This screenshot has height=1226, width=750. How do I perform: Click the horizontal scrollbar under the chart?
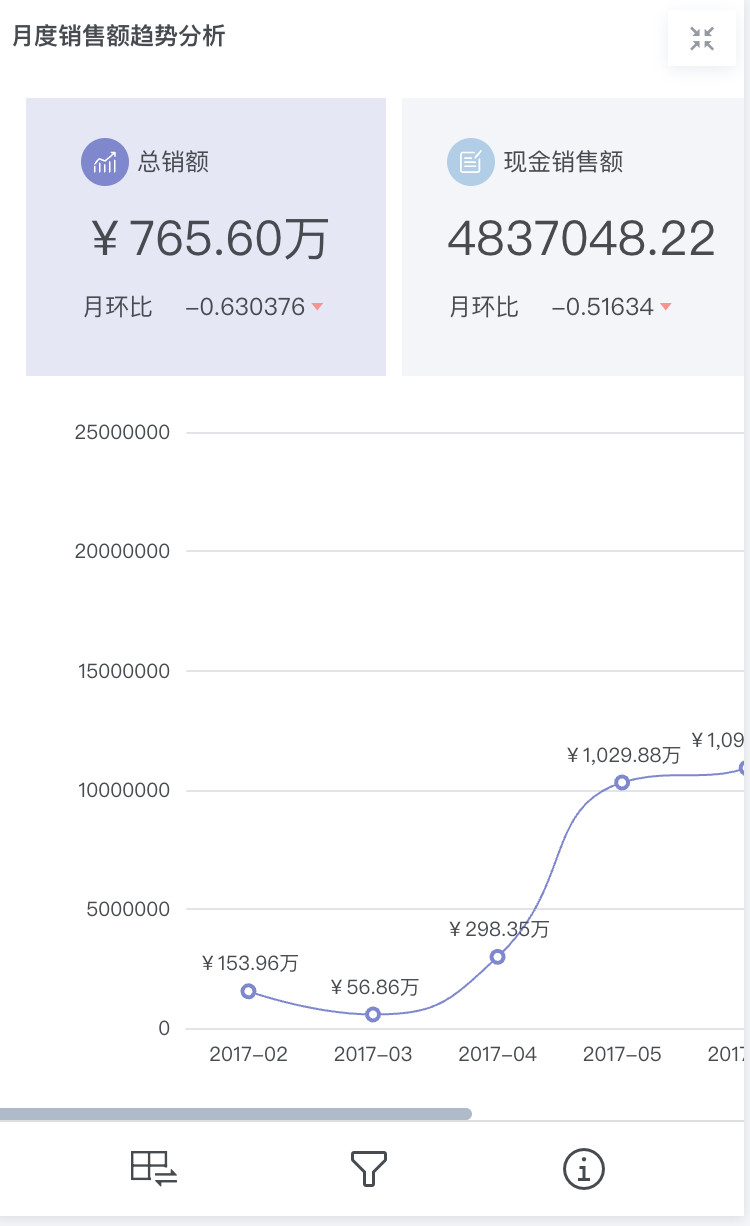[235, 1114]
